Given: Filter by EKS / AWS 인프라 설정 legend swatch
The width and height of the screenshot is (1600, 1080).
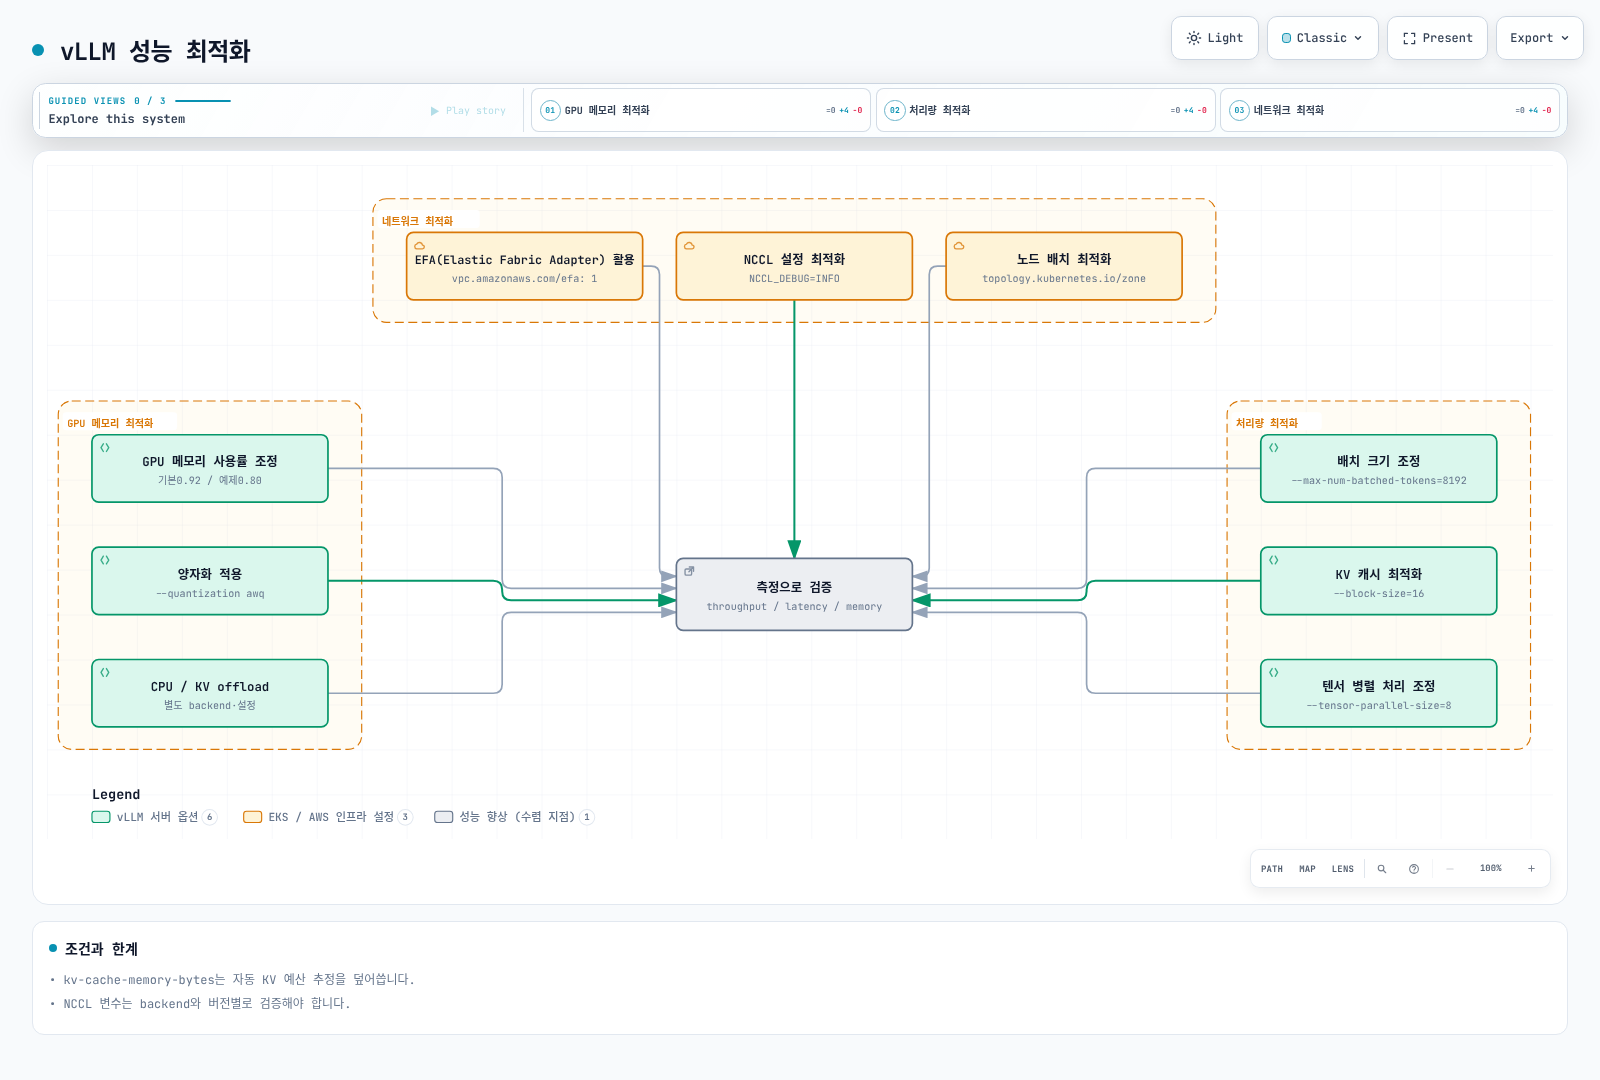Looking at the screenshot, I should tap(253, 817).
